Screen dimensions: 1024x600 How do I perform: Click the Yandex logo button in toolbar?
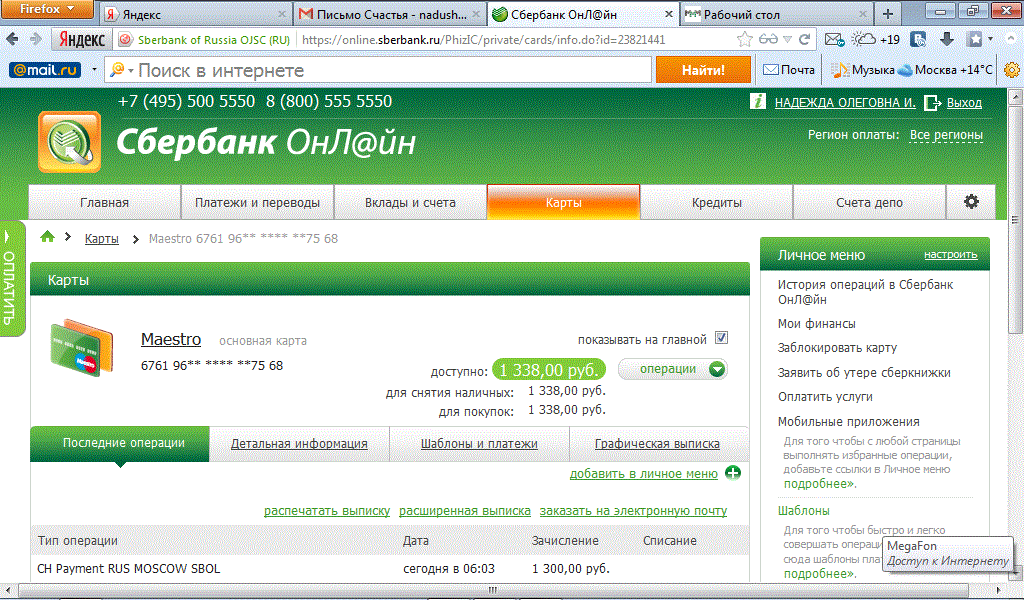tap(82, 39)
